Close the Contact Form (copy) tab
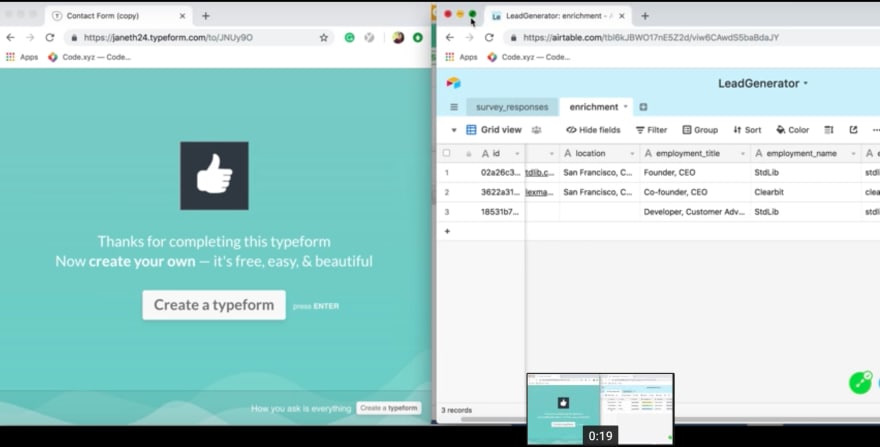This screenshot has width=880, height=447. [x=182, y=16]
